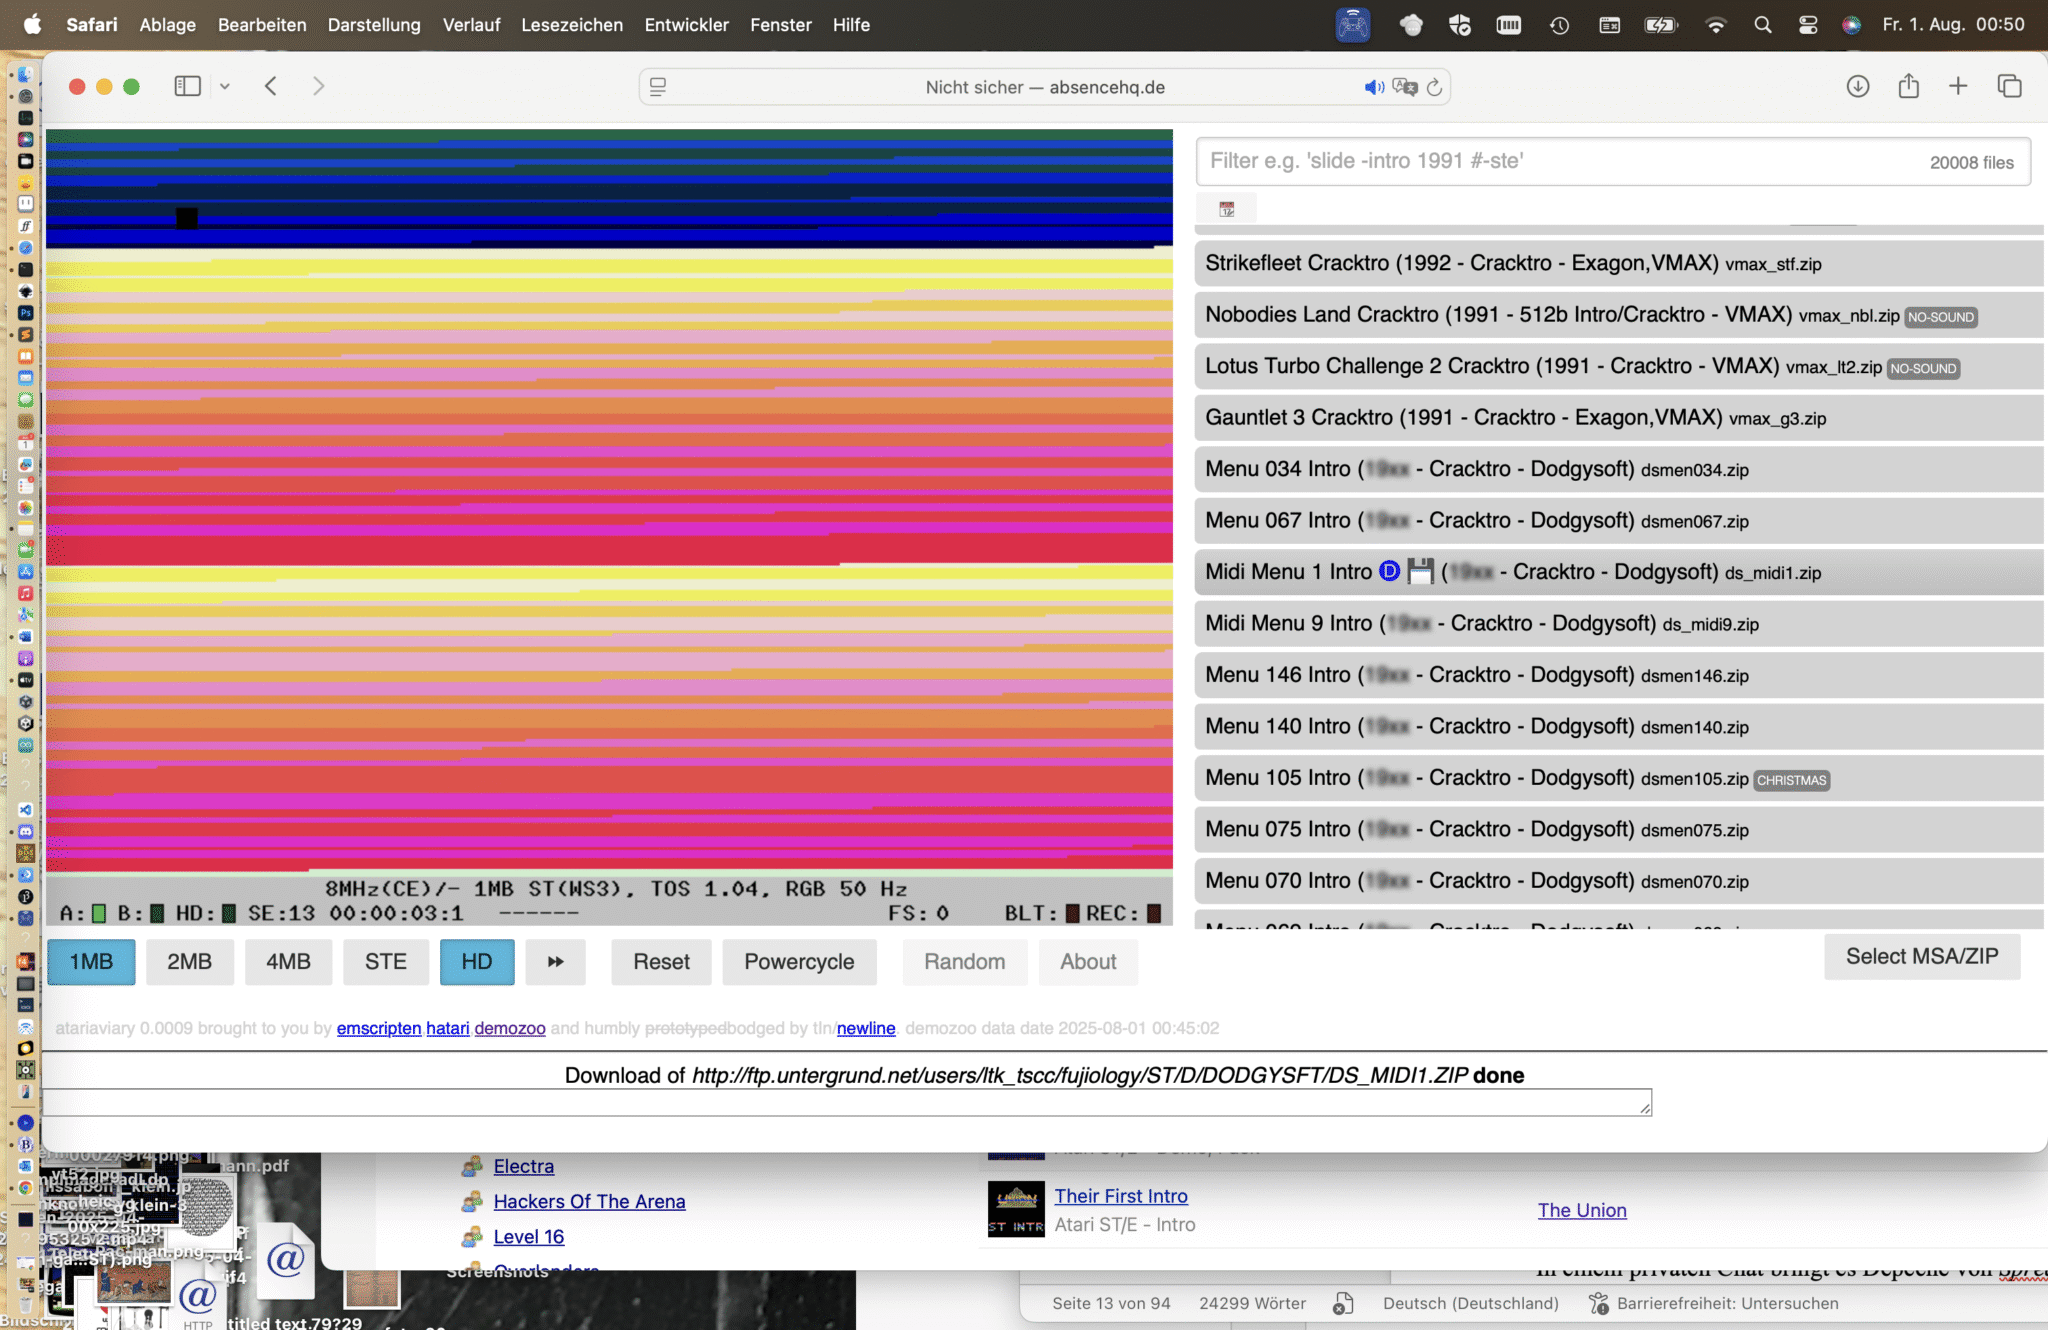Reload page with refresh icon
The width and height of the screenshot is (2048, 1330).
(x=1434, y=87)
